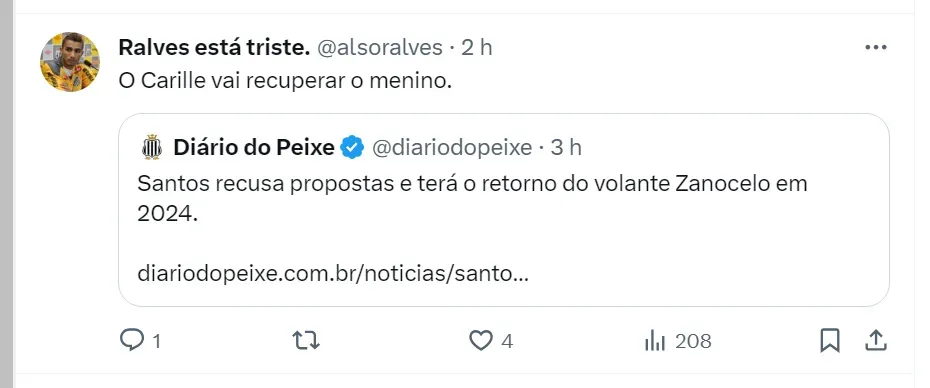Viewport: 930px width, 388px height.
Task: Open the Ralves está triste profile picture
Action: (x=70, y=62)
